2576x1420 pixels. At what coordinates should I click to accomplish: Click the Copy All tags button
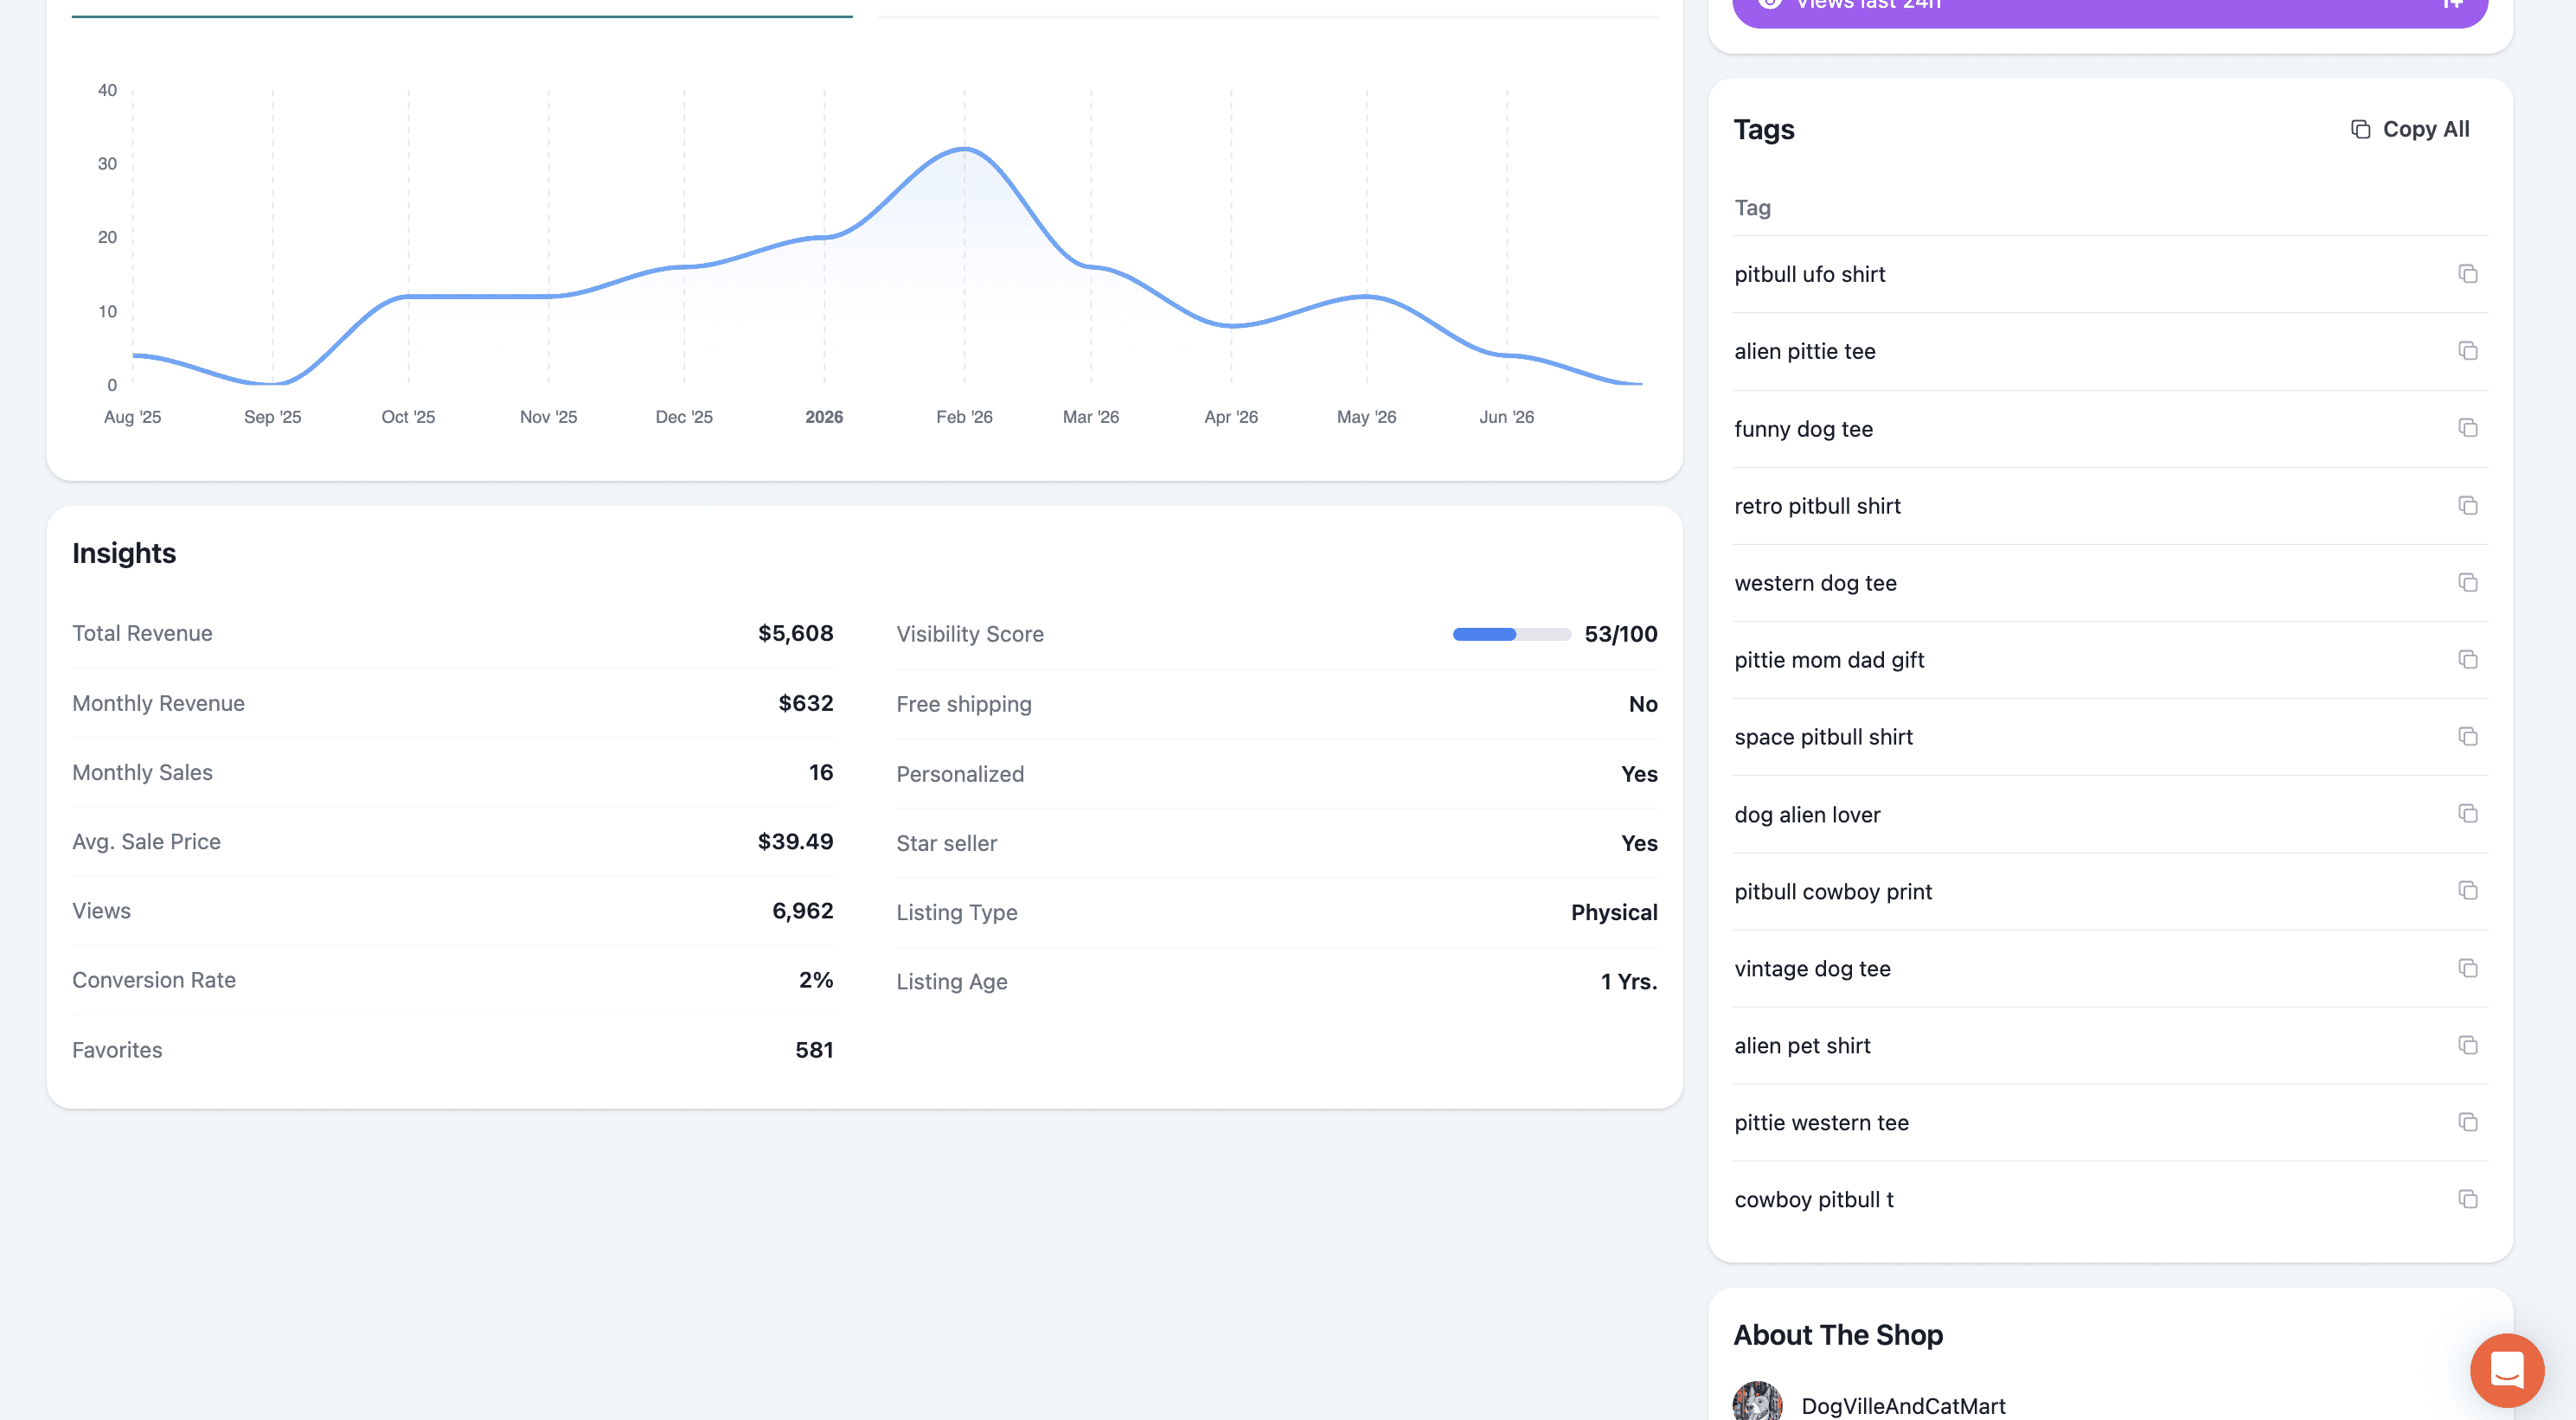[x=2410, y=129]
